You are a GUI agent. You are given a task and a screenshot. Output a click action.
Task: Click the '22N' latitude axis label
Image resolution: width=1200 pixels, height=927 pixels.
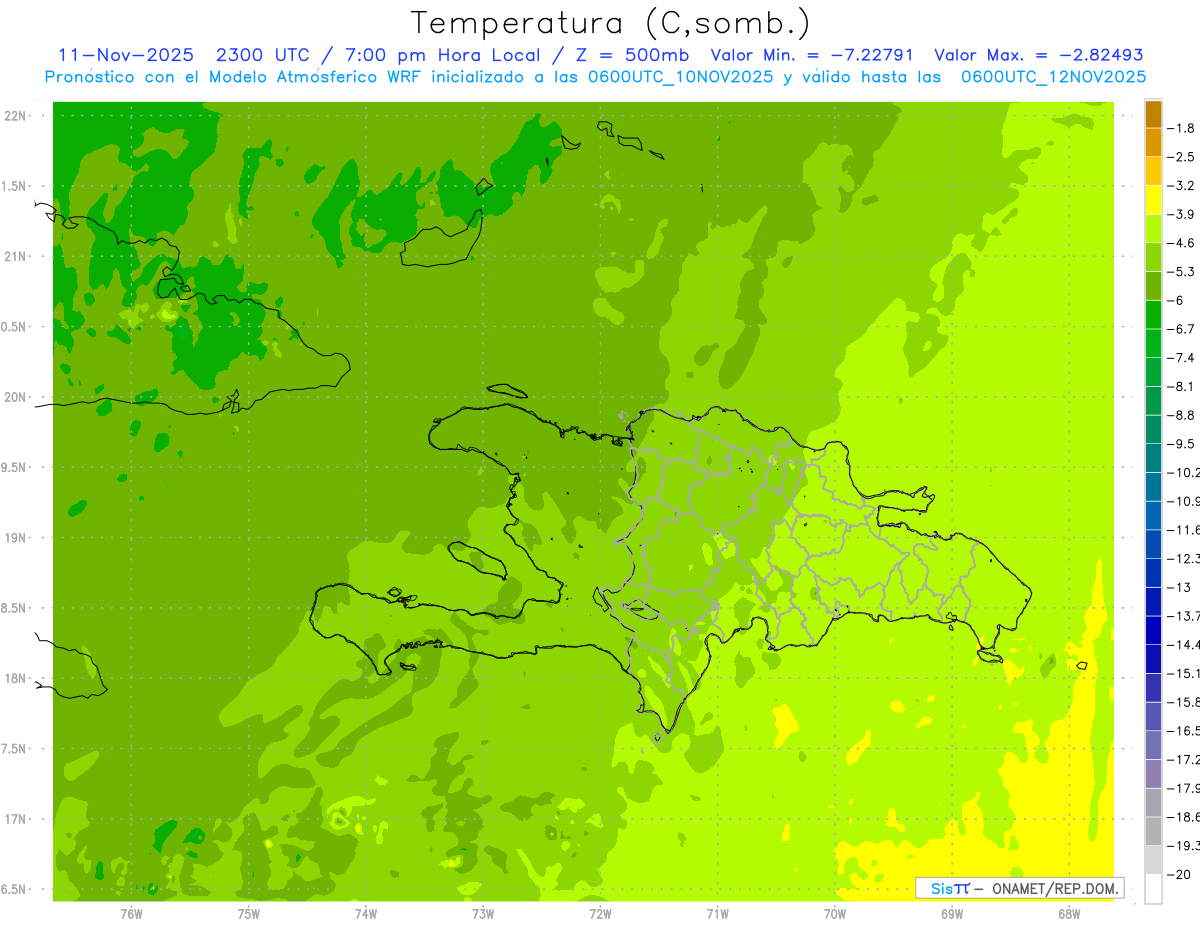coord(15,116)
